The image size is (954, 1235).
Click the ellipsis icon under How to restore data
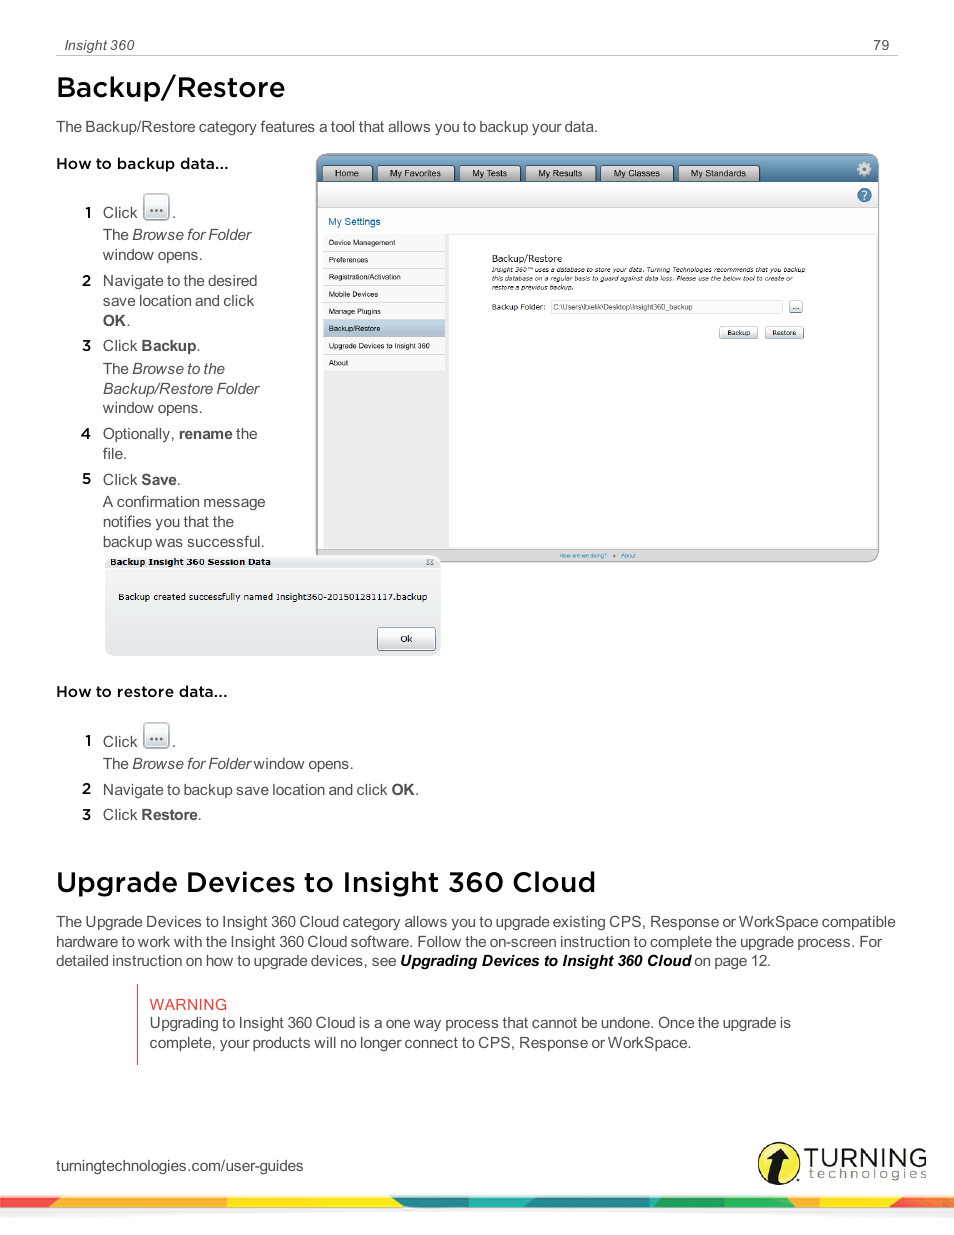[157, 737]
